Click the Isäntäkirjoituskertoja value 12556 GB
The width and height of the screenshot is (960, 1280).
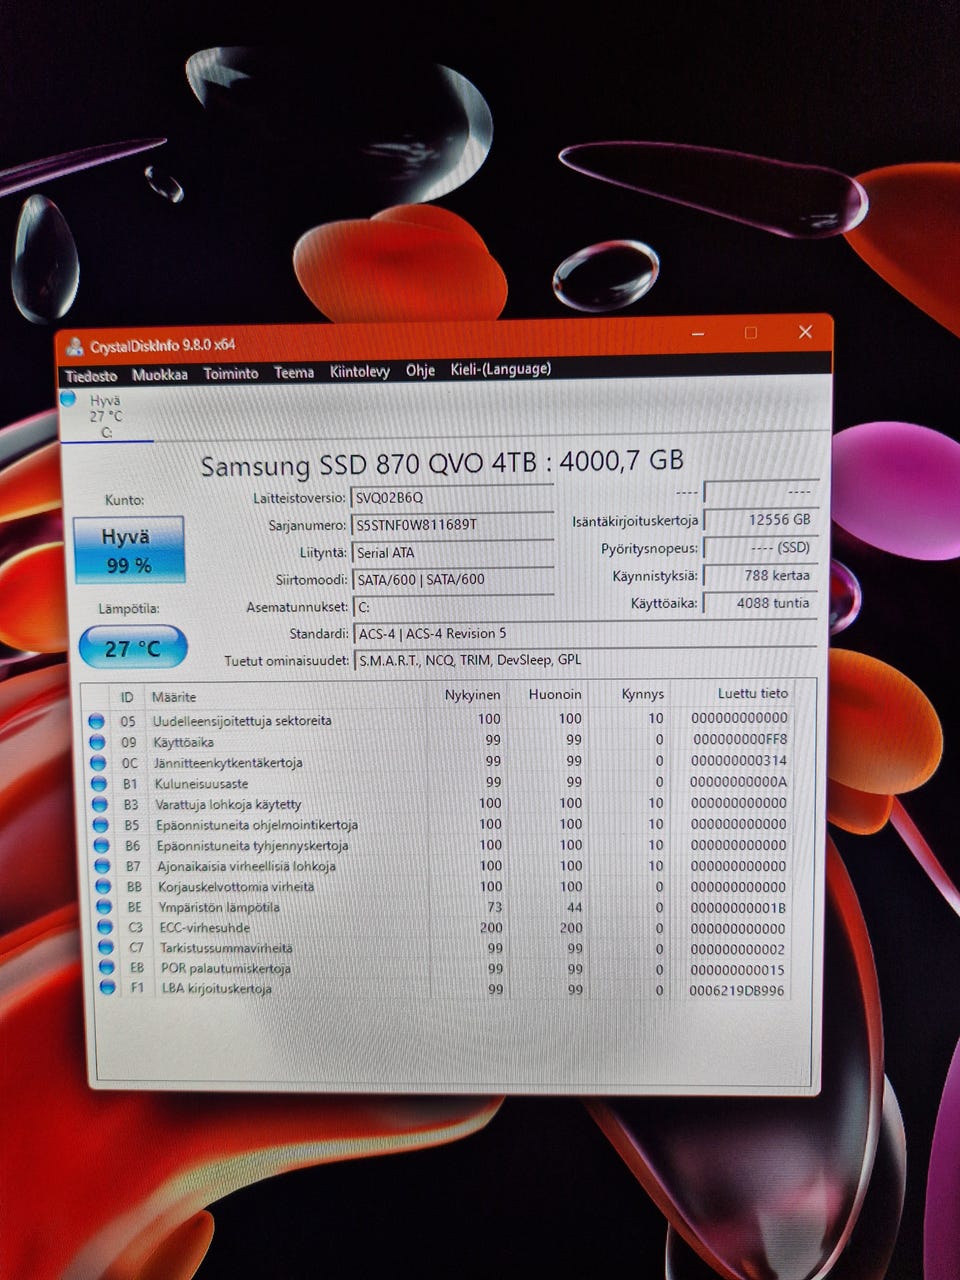point(760,520)
